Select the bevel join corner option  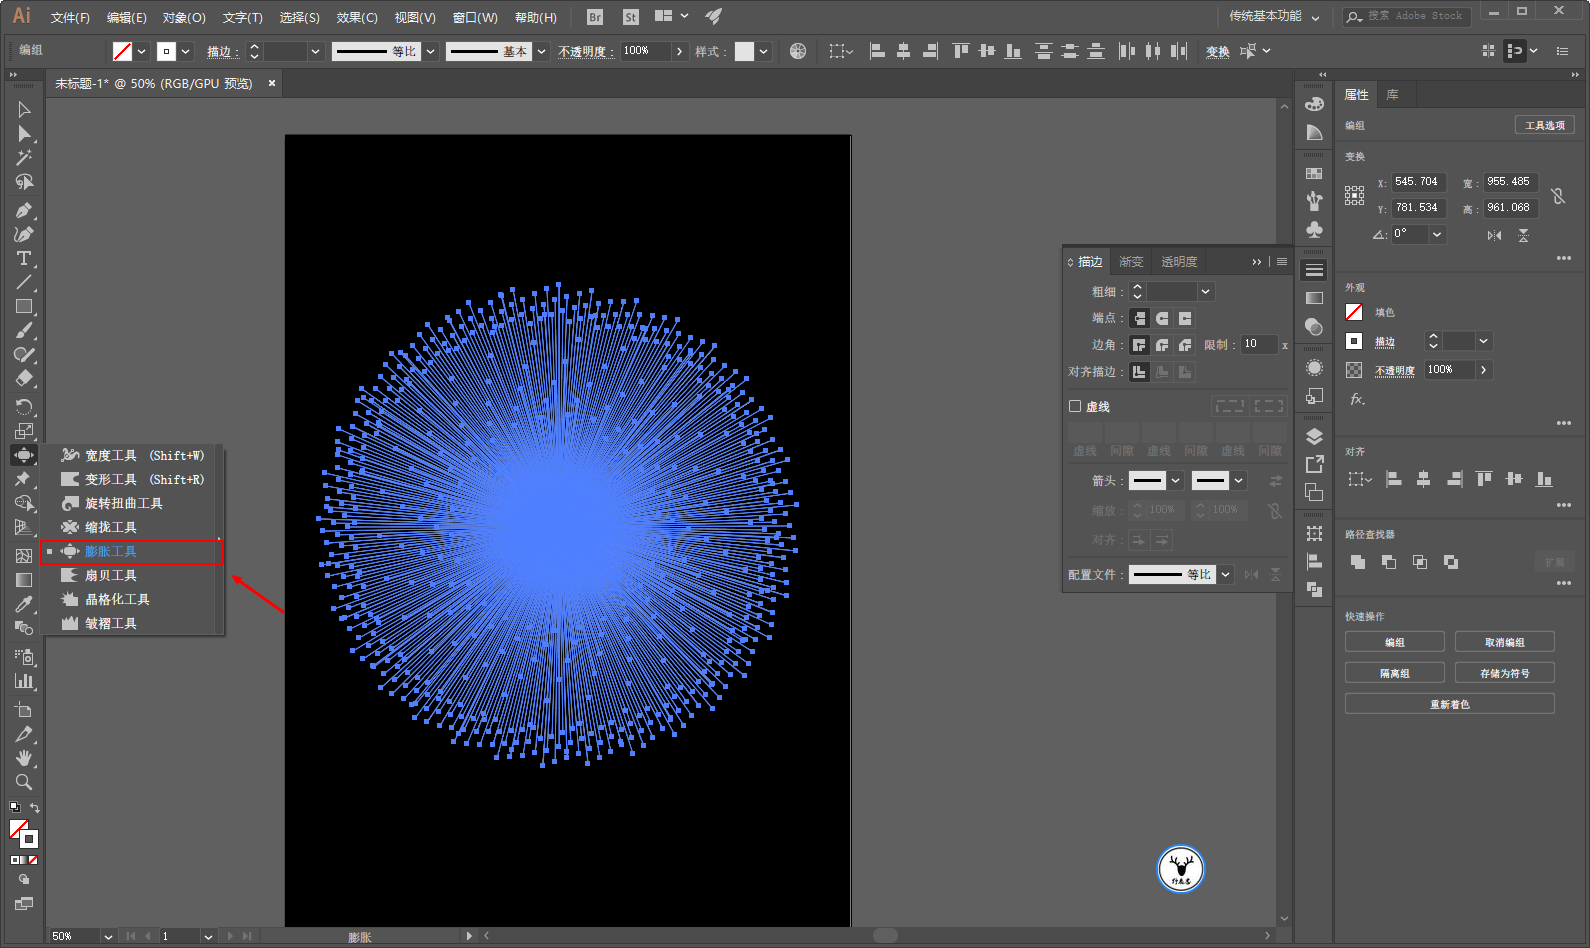tap(1185, 345)
